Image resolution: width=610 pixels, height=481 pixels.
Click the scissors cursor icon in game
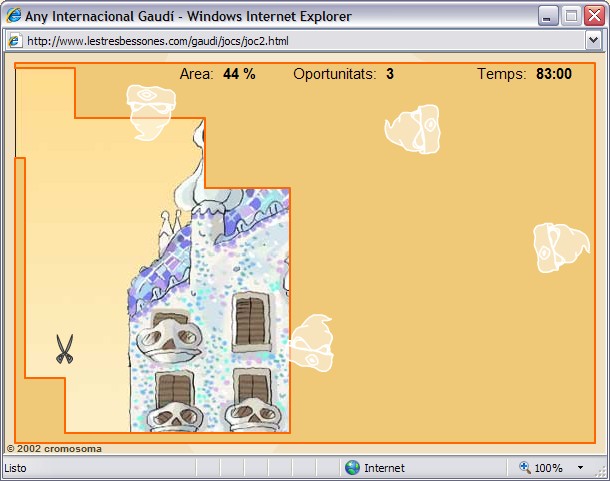click(x=65, y=349)
